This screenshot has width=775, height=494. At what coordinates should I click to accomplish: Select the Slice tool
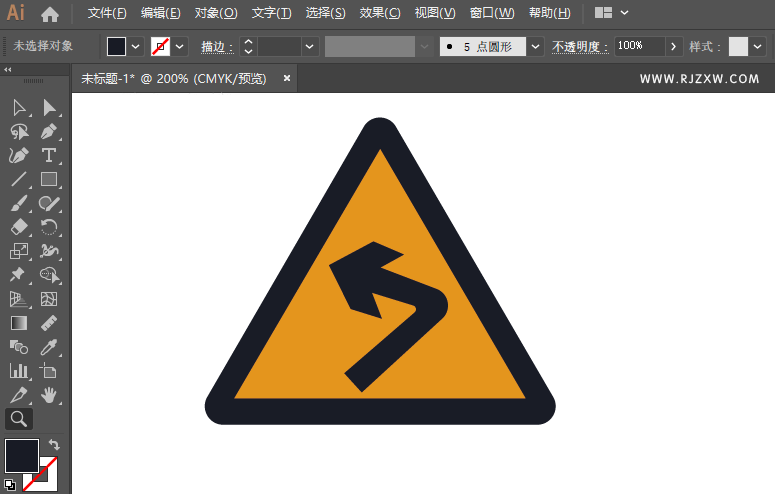[x=19, y=395]
